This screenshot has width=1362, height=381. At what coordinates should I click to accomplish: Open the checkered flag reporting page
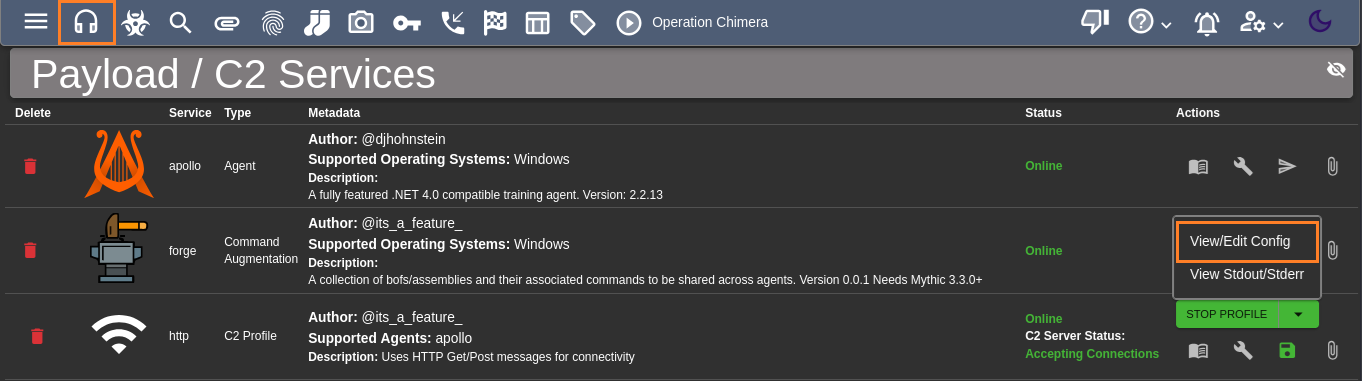[494, 22]
